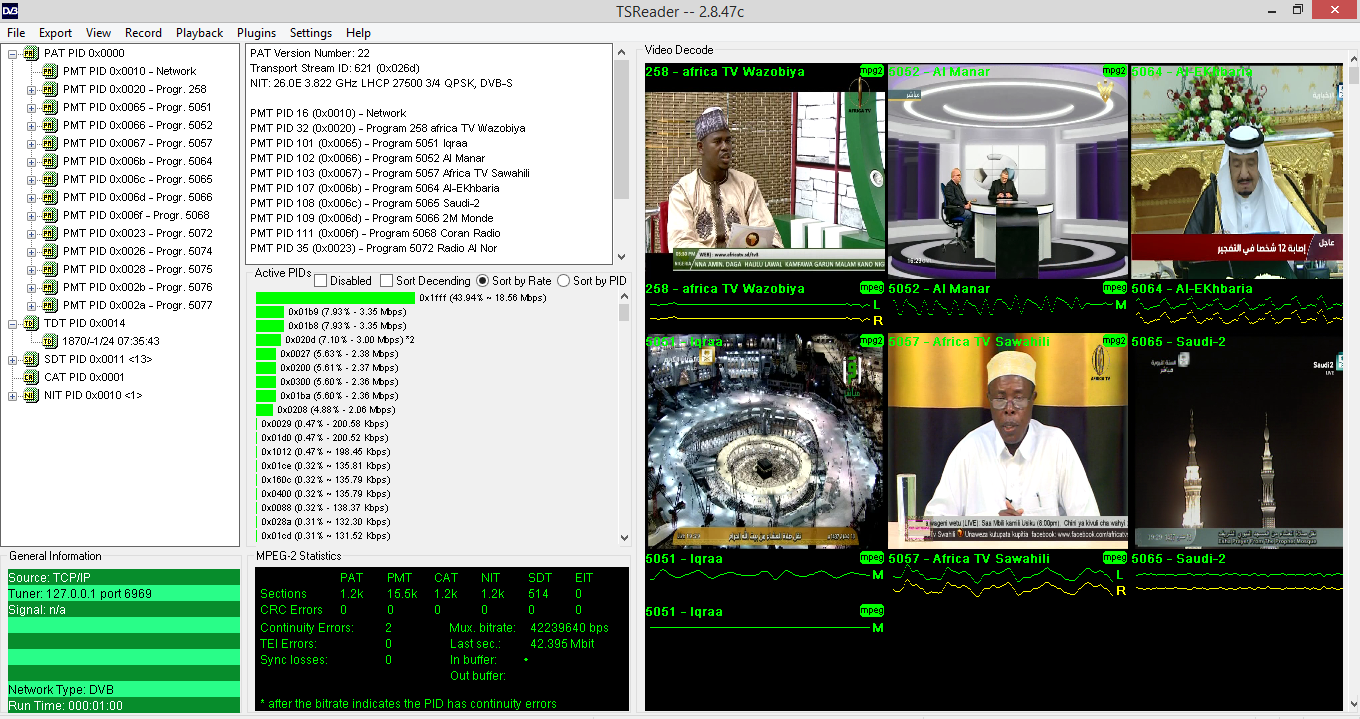The width and height of the screenshot is (1360, 719).
Task: Click the TDT PID 0x0014 icon
Action: (x=30, y=323)
